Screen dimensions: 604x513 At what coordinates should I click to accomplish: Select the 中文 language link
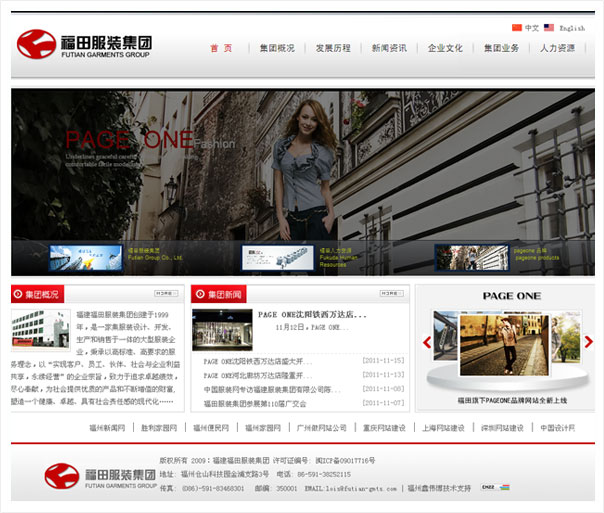[532, 28]
